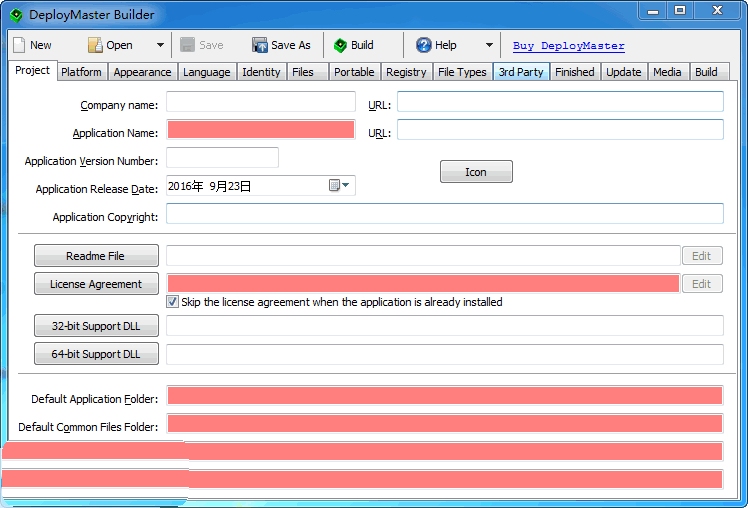Focus the Application Name input field
This screenshot has height=508, width=748.
click(x=261, y=130)
